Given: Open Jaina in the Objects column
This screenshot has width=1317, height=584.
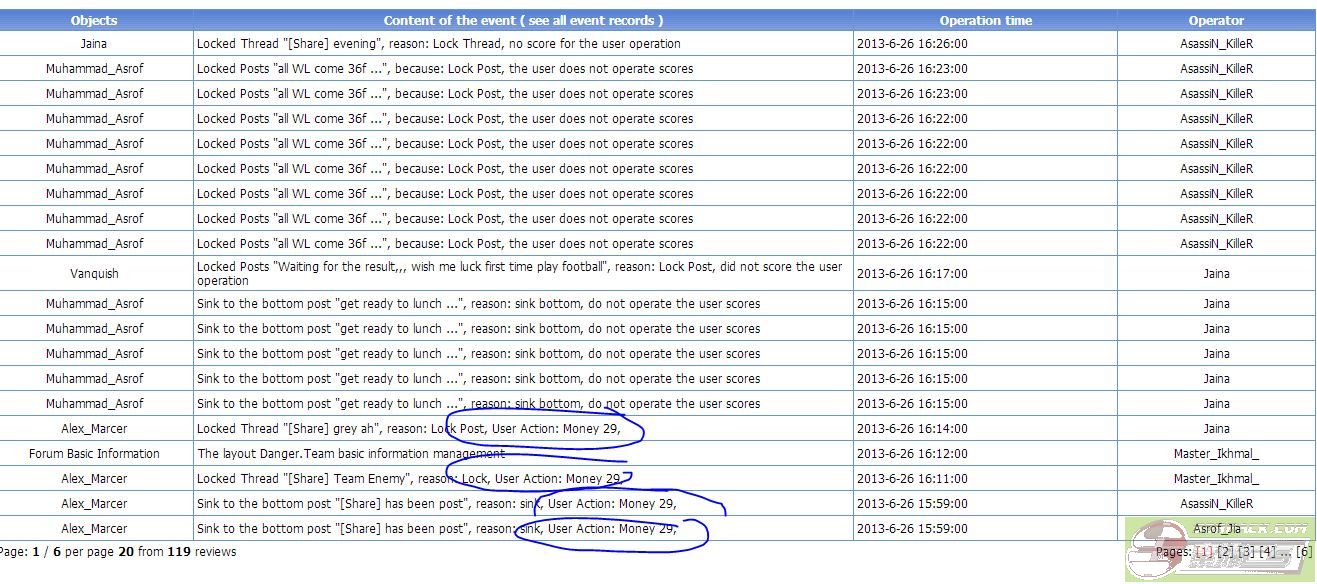Looking at the screenshot, I should click(x=94, y=44).
